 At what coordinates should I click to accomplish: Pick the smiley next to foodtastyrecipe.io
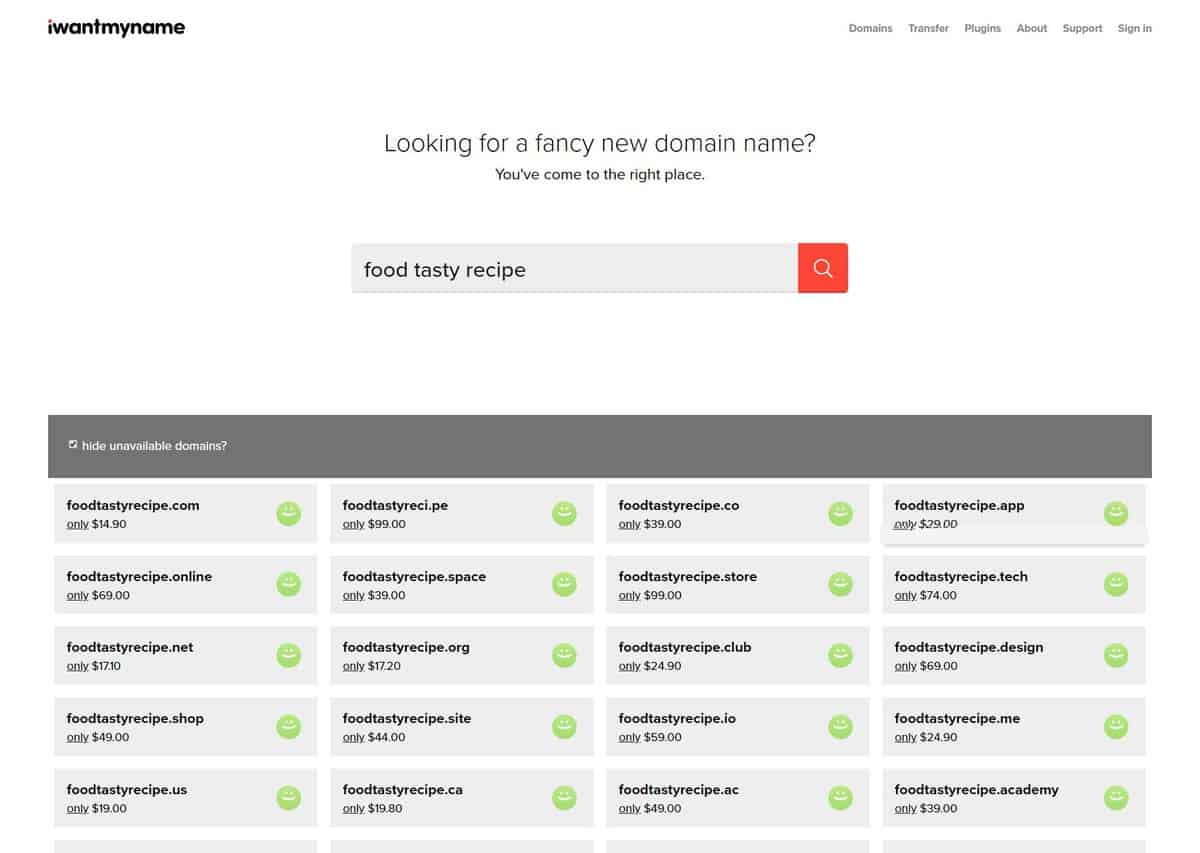click(840, 727)
